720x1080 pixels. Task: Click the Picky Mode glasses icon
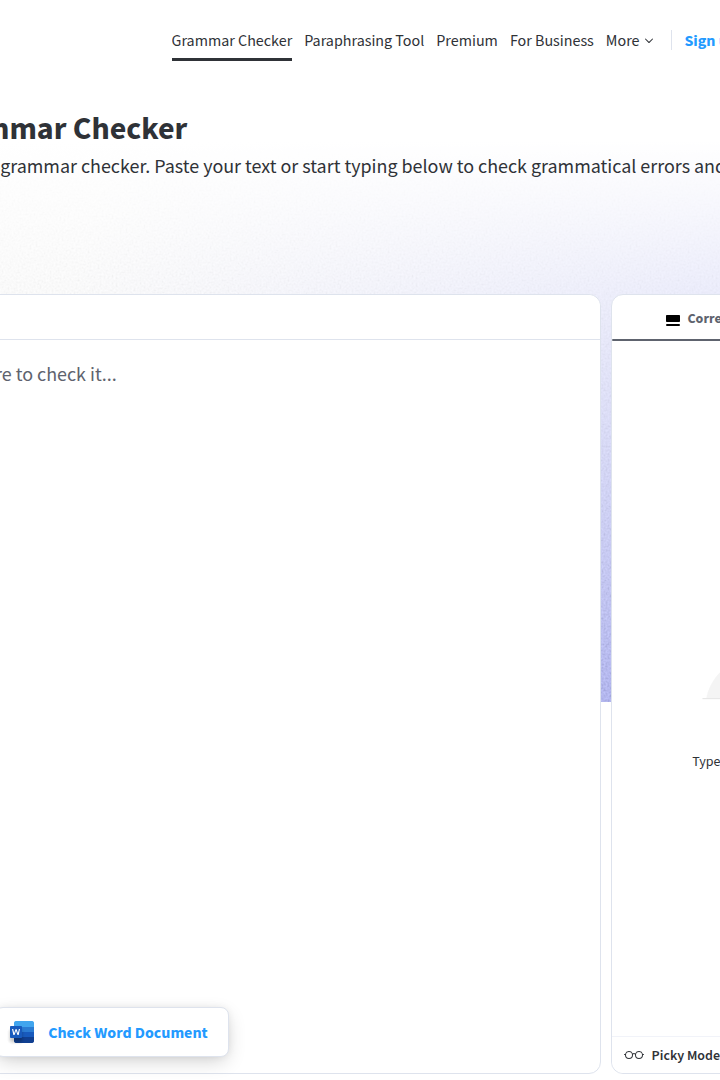click(634, 1055)
